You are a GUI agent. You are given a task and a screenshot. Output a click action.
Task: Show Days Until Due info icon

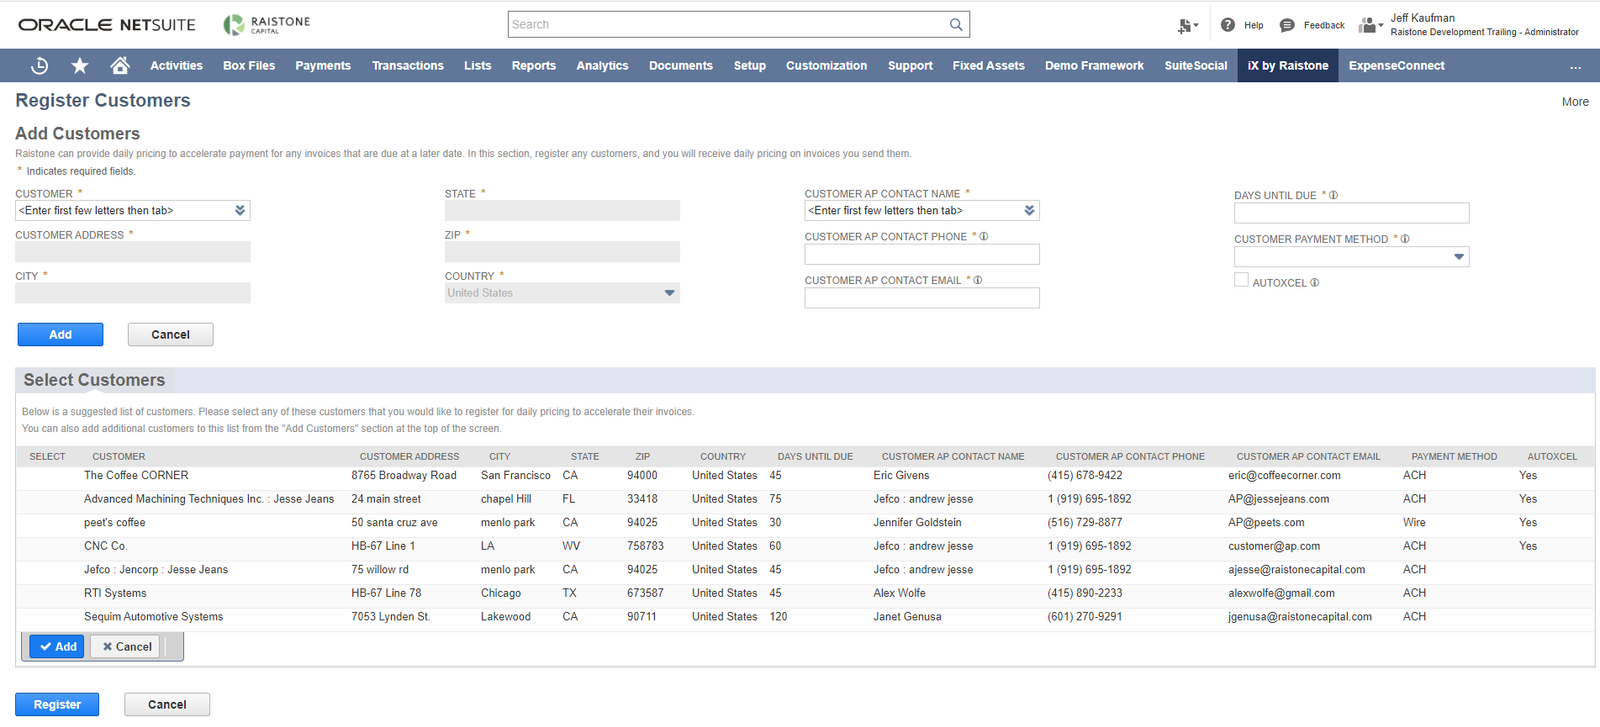tap(1333, 196)
